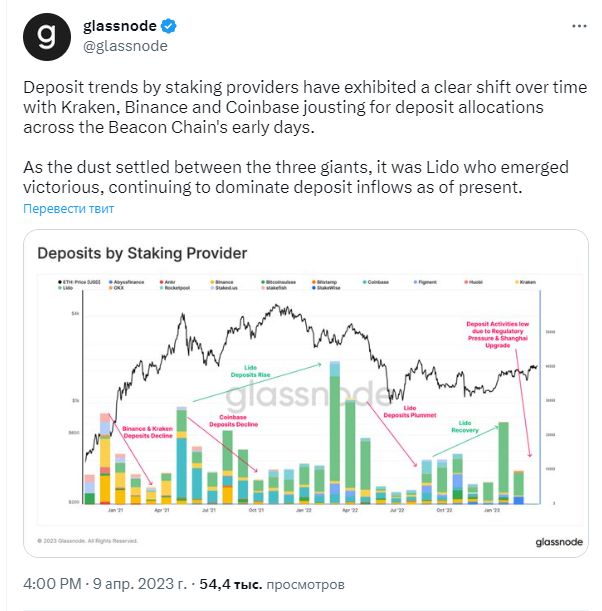Open the three-dot more options menu
Image resolution: width=602 pixels, height=611 pixels.
coord(579,26)
